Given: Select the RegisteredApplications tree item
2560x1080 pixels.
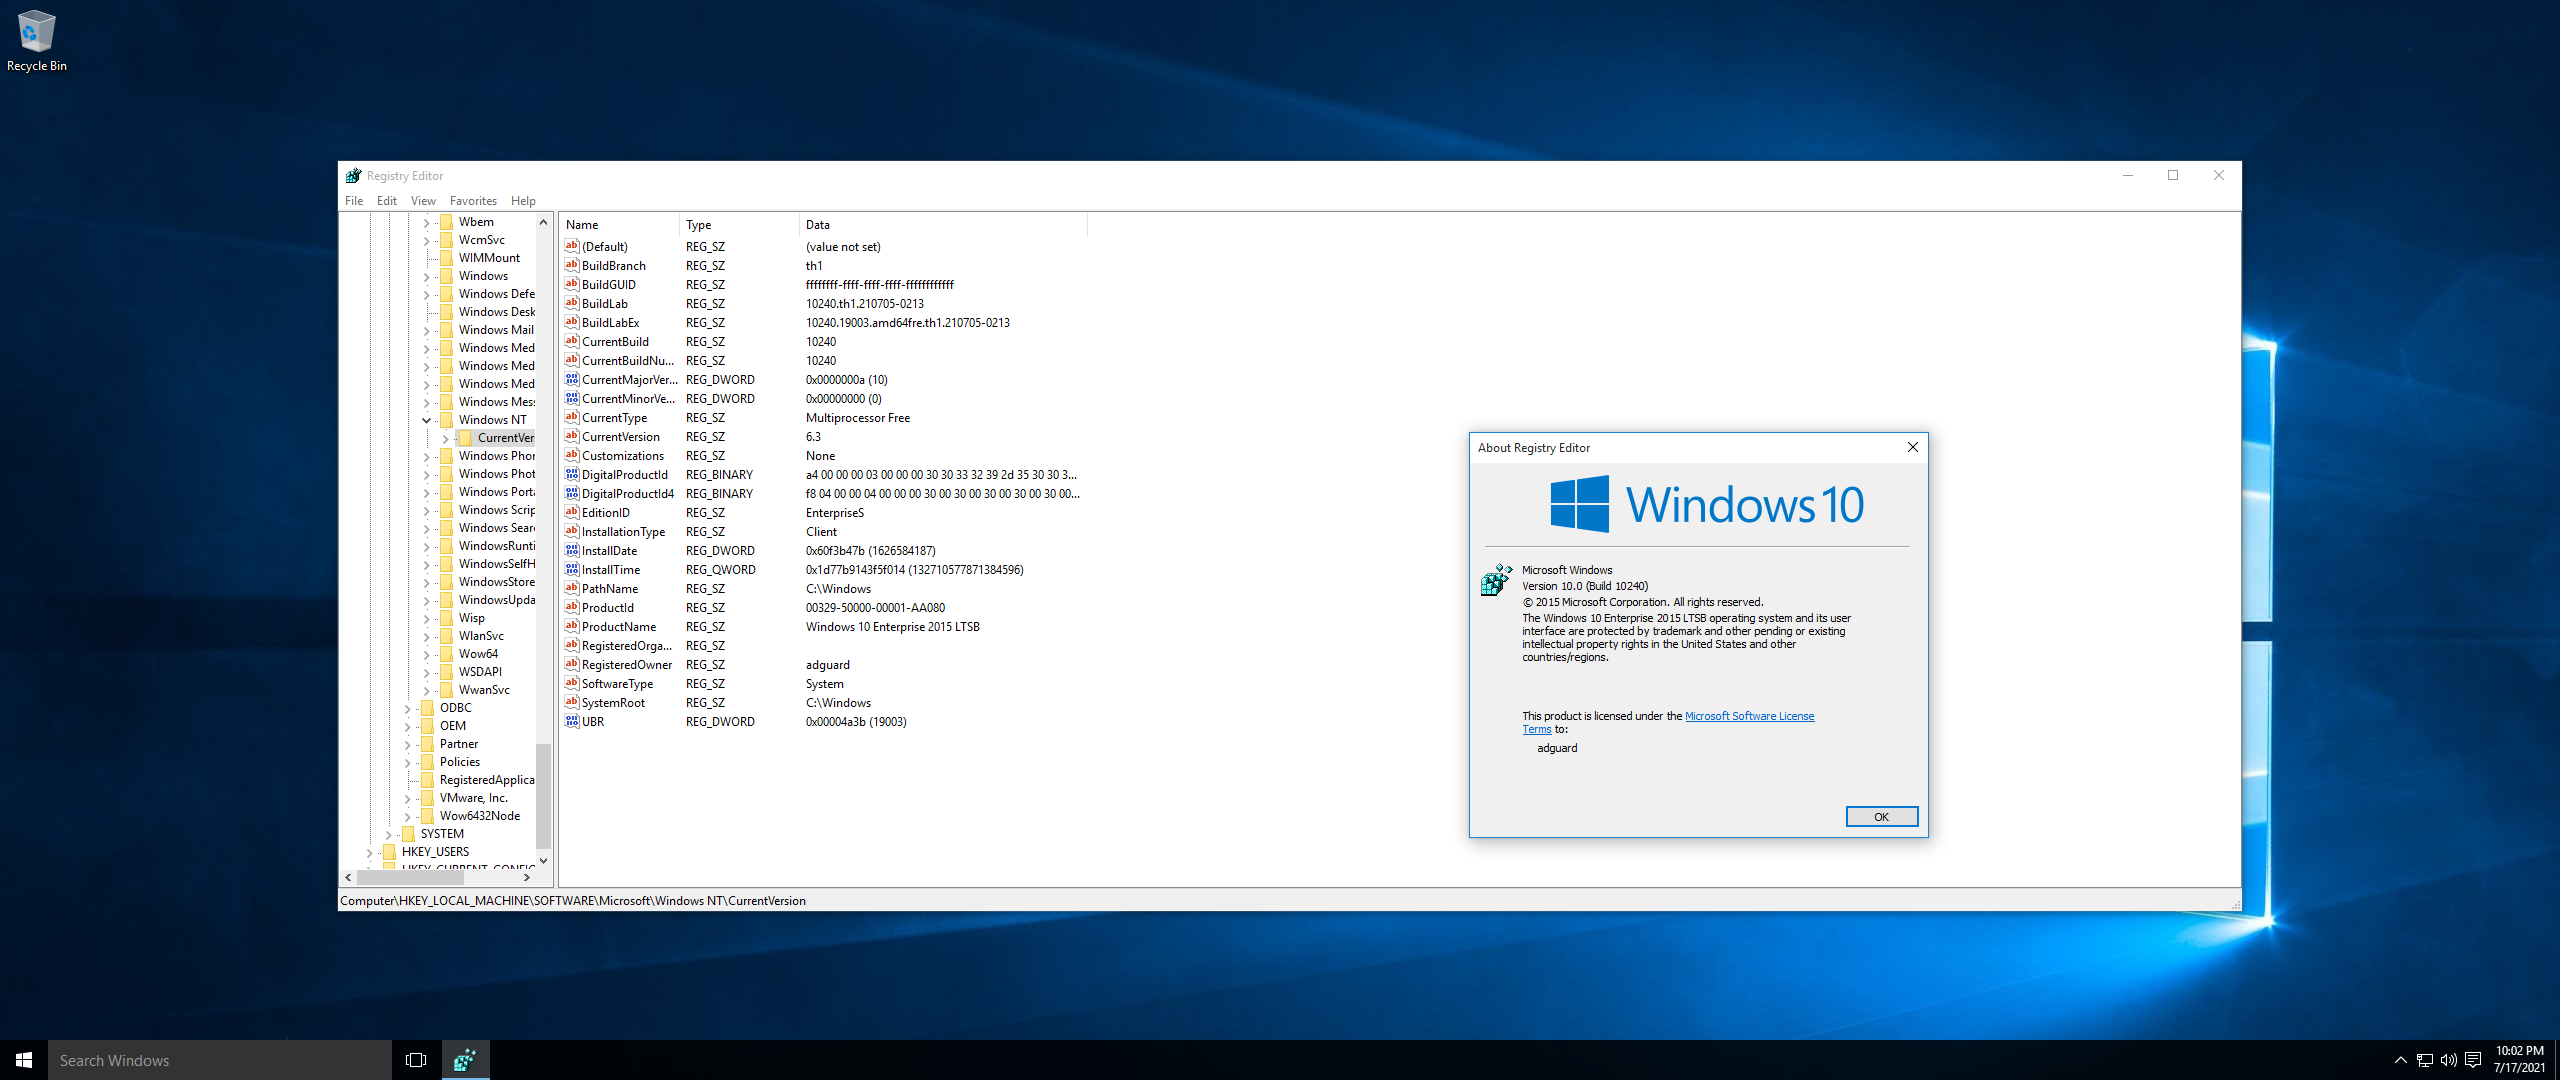Looking at the screenshot, I should coord(487,780).
